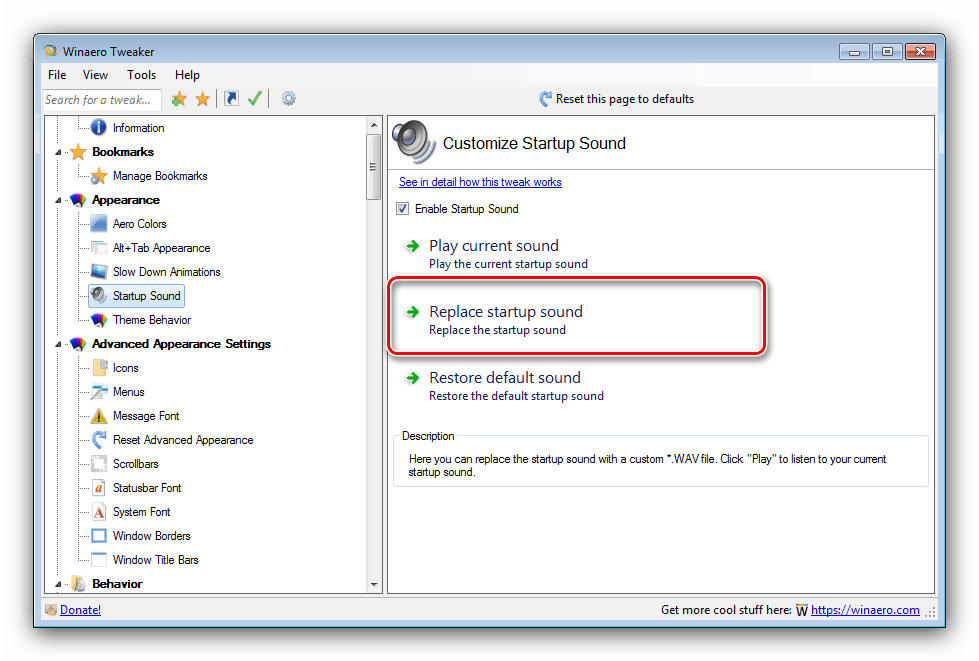Select Aero Colors label in tree

pyautogui.click(x=139, y=223)
